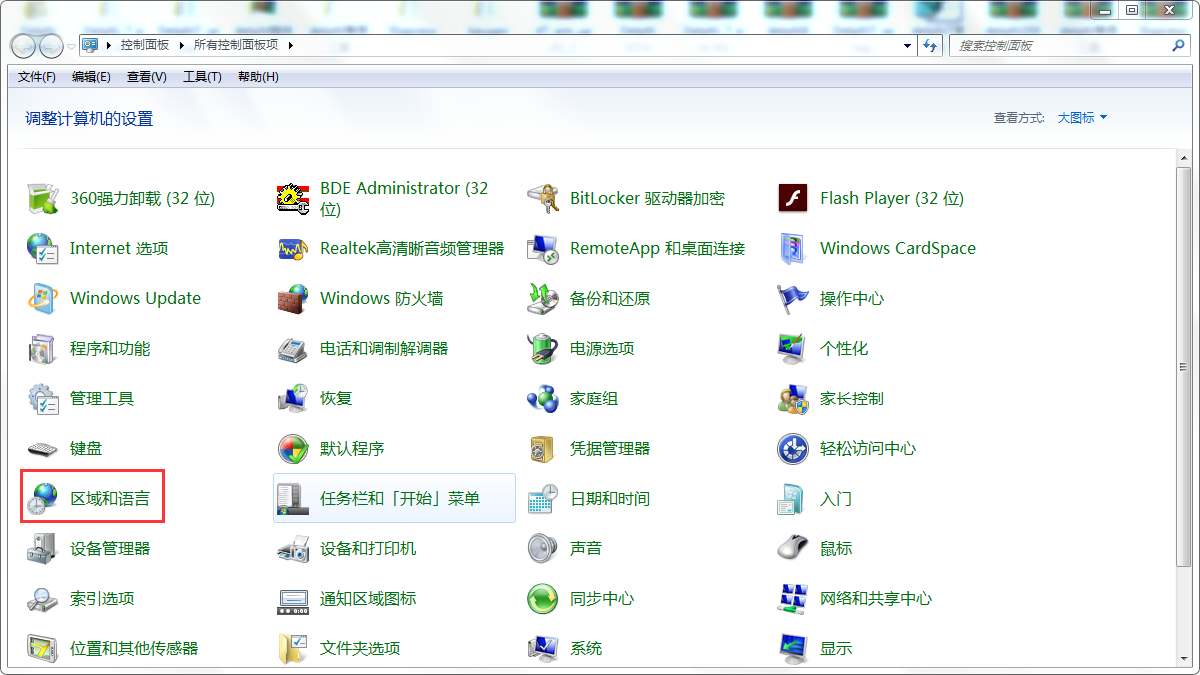
Task: Open the 声音 link
Action: pyautogui.click(x=586, y=548)
